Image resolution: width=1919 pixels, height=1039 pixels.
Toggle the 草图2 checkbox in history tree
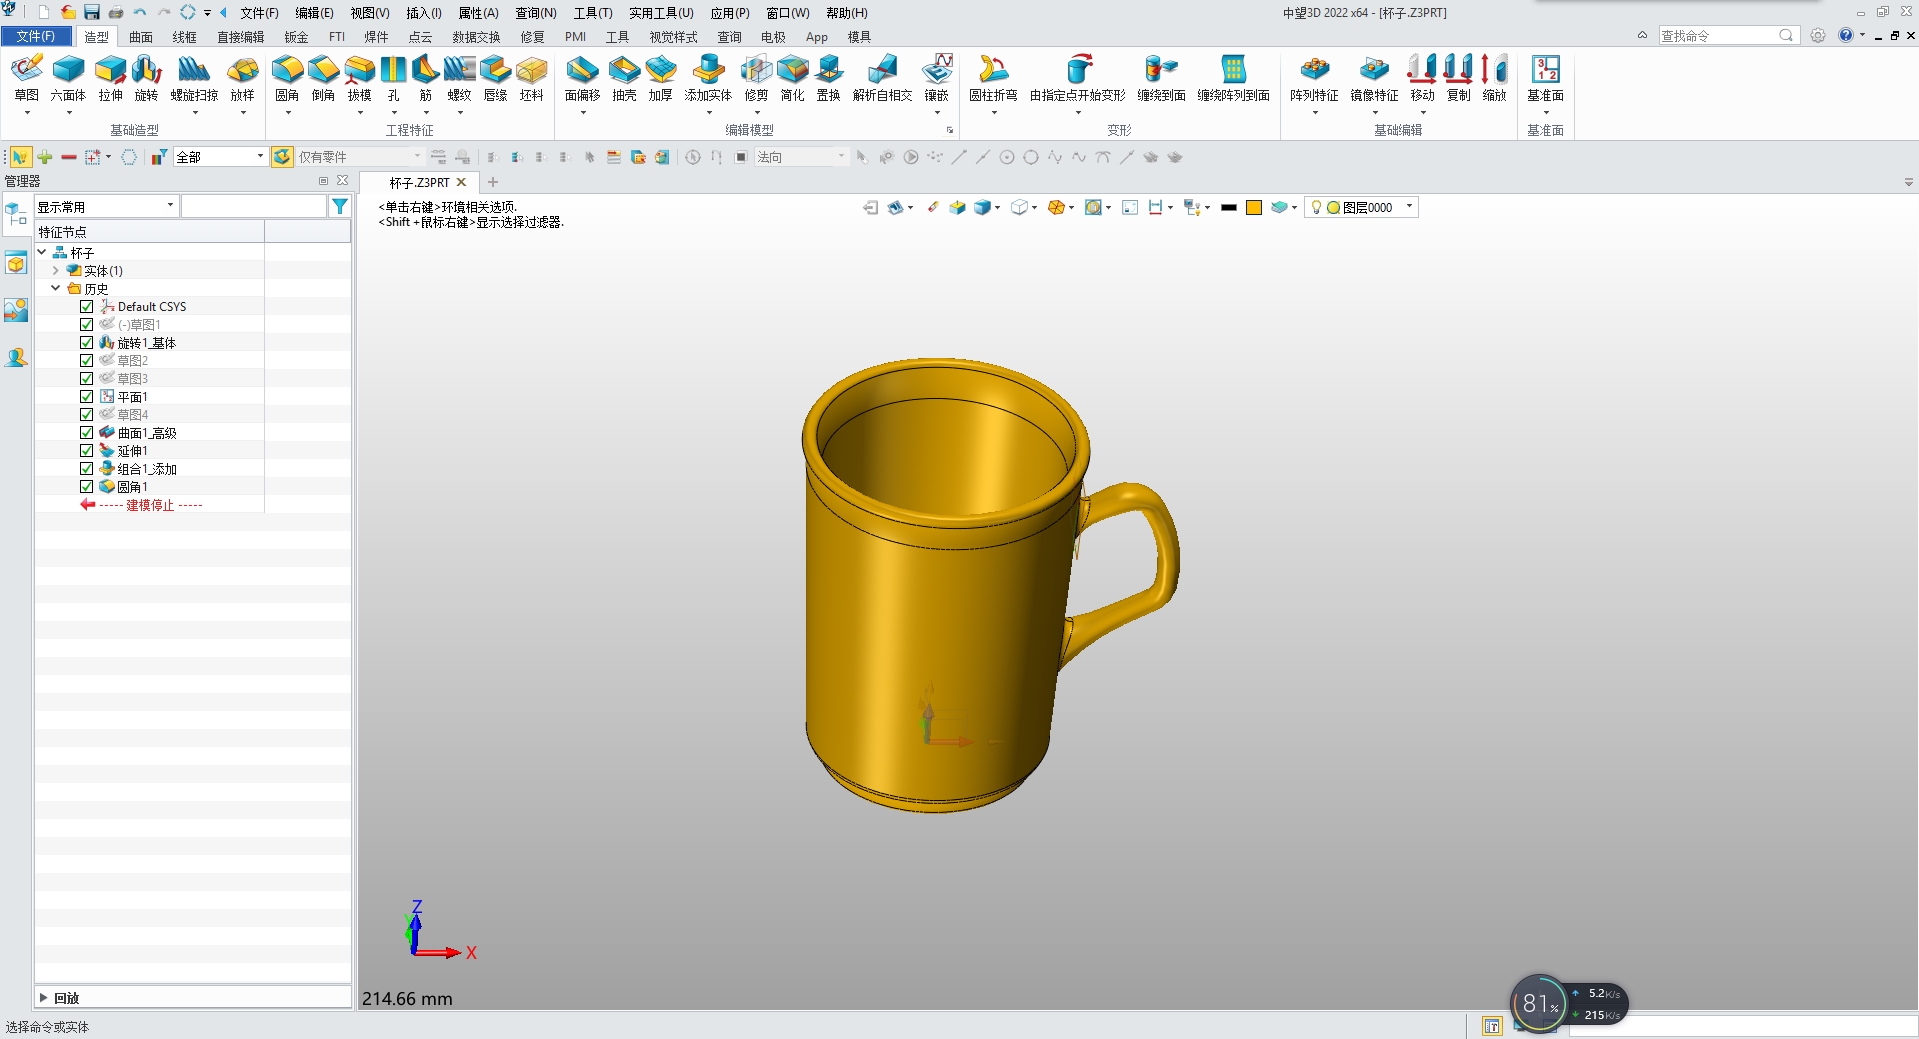87,360
